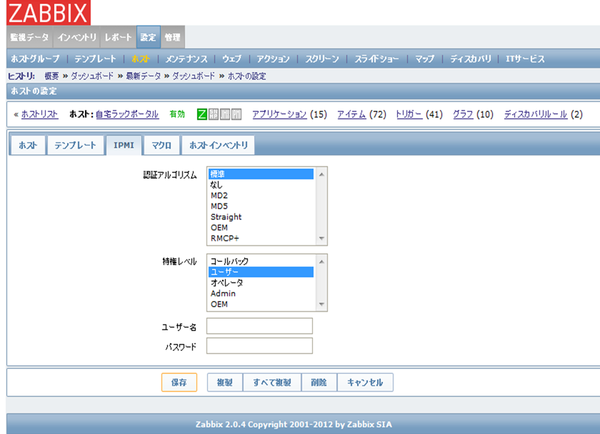This screenshot has height=434, width=600.
Task: Select MD5 authentication algorithm
Action: pos(261,206)
